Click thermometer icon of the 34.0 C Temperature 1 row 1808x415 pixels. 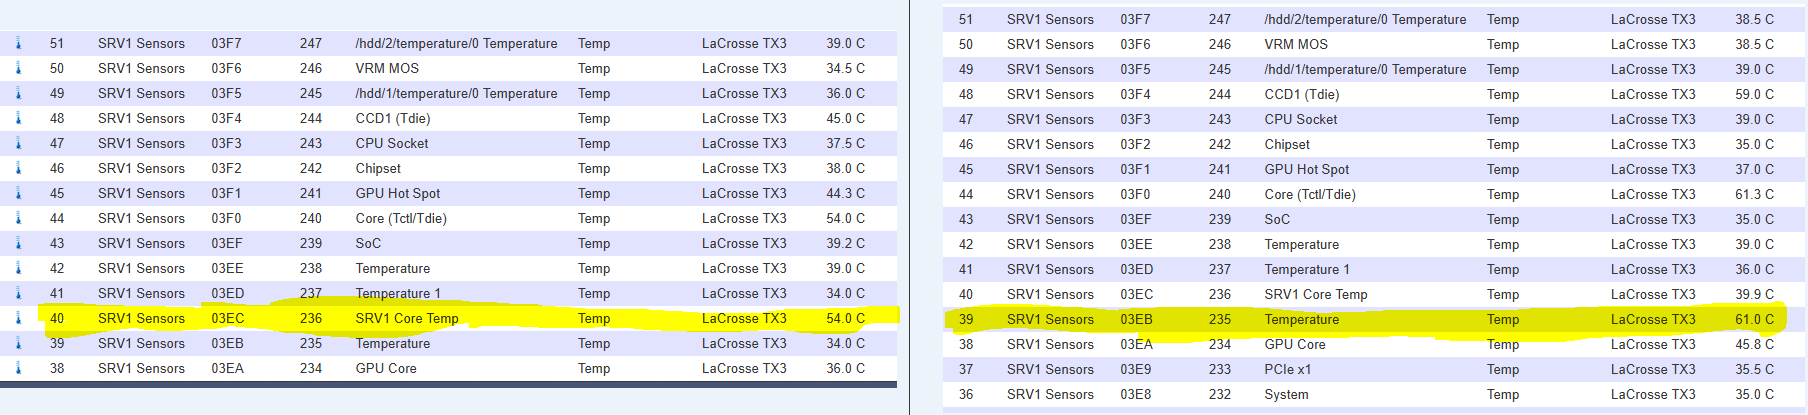[18, 293]
